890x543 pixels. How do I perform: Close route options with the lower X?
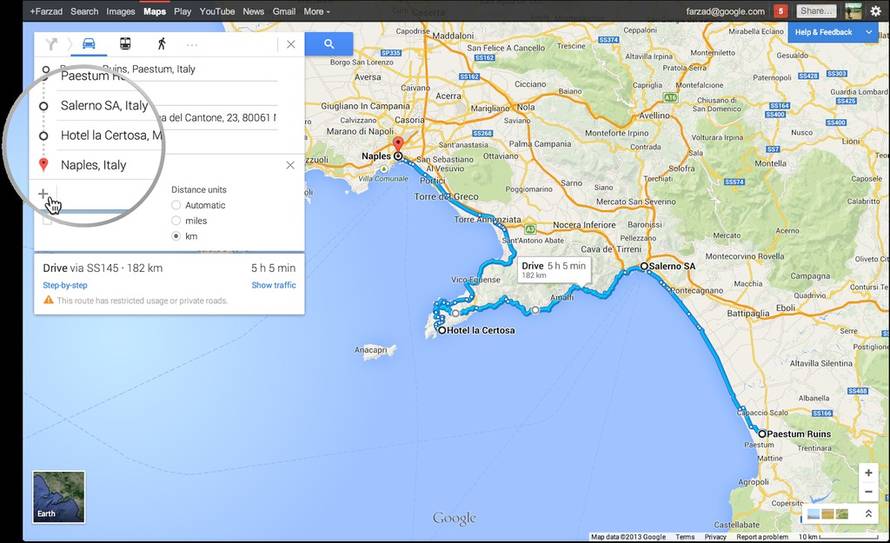pyautogui.click(x=290, y=165)
